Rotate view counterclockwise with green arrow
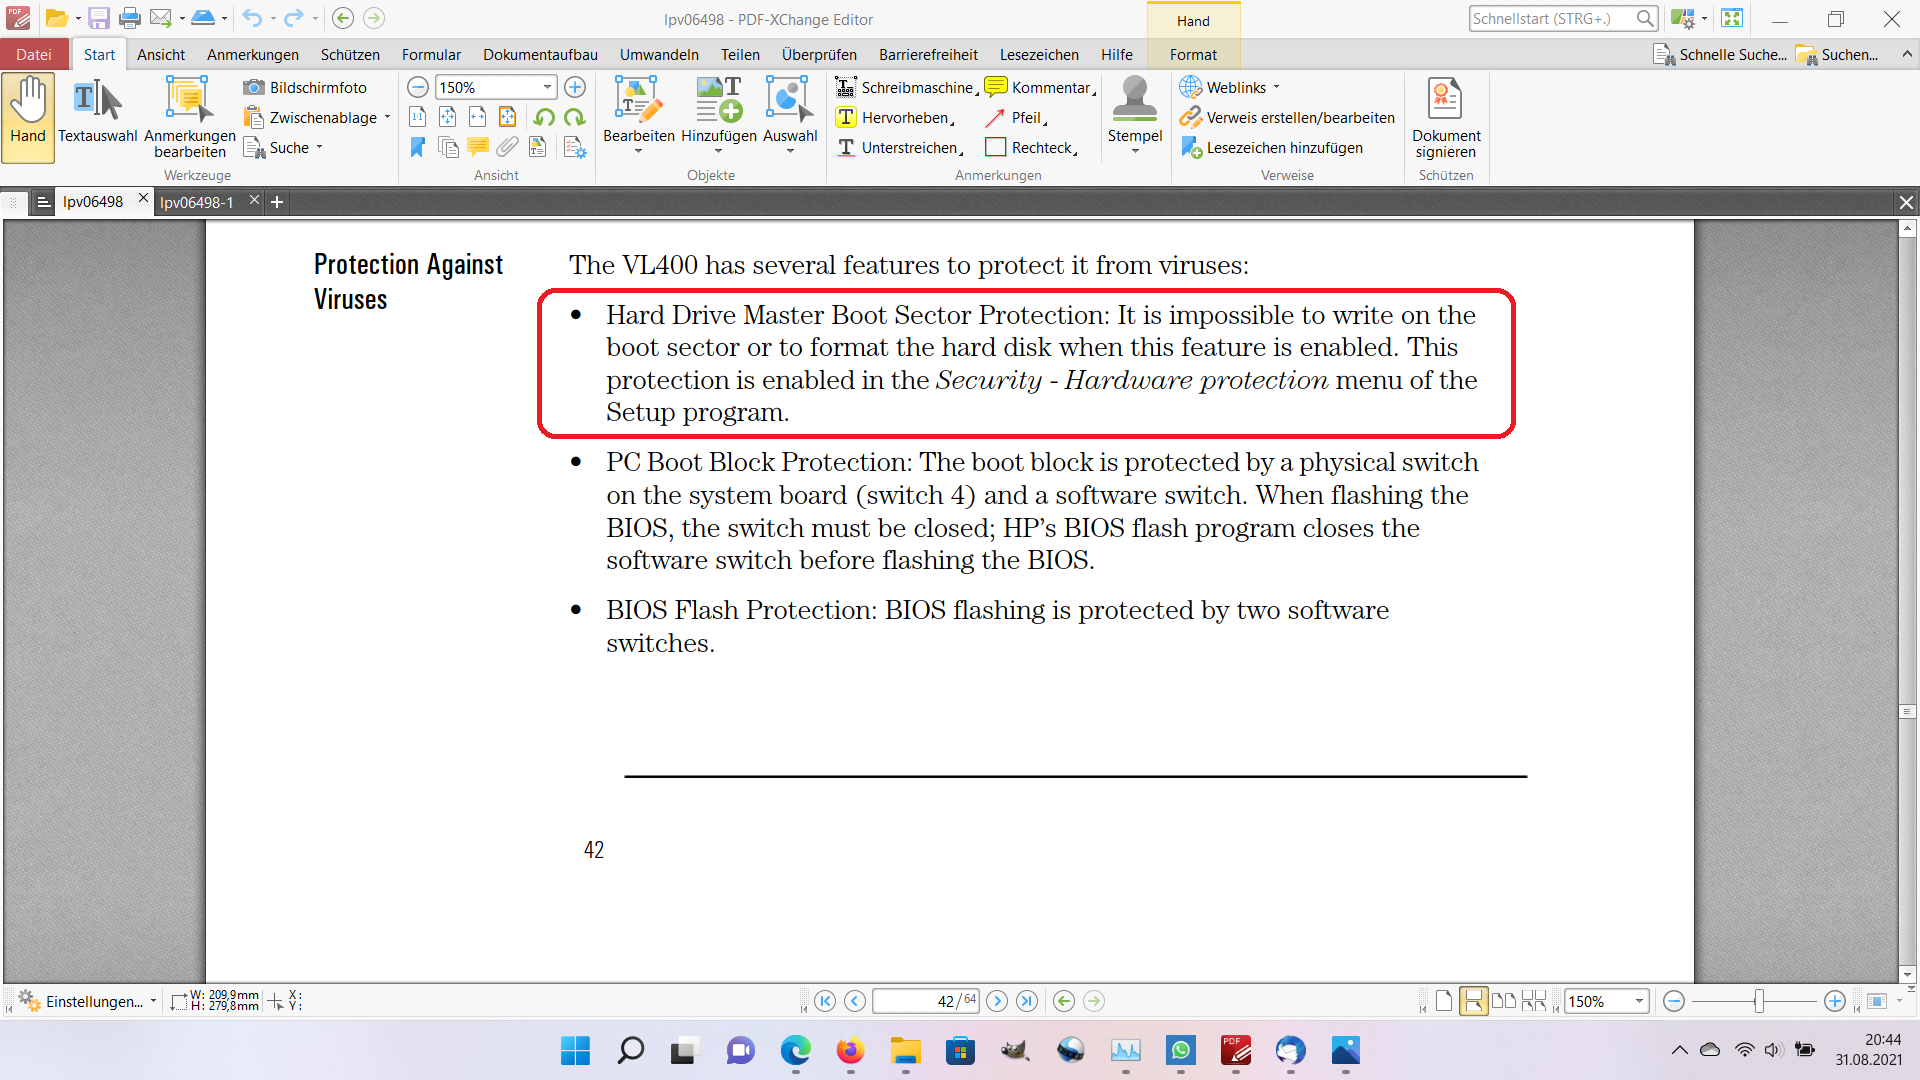 (544, 118)
